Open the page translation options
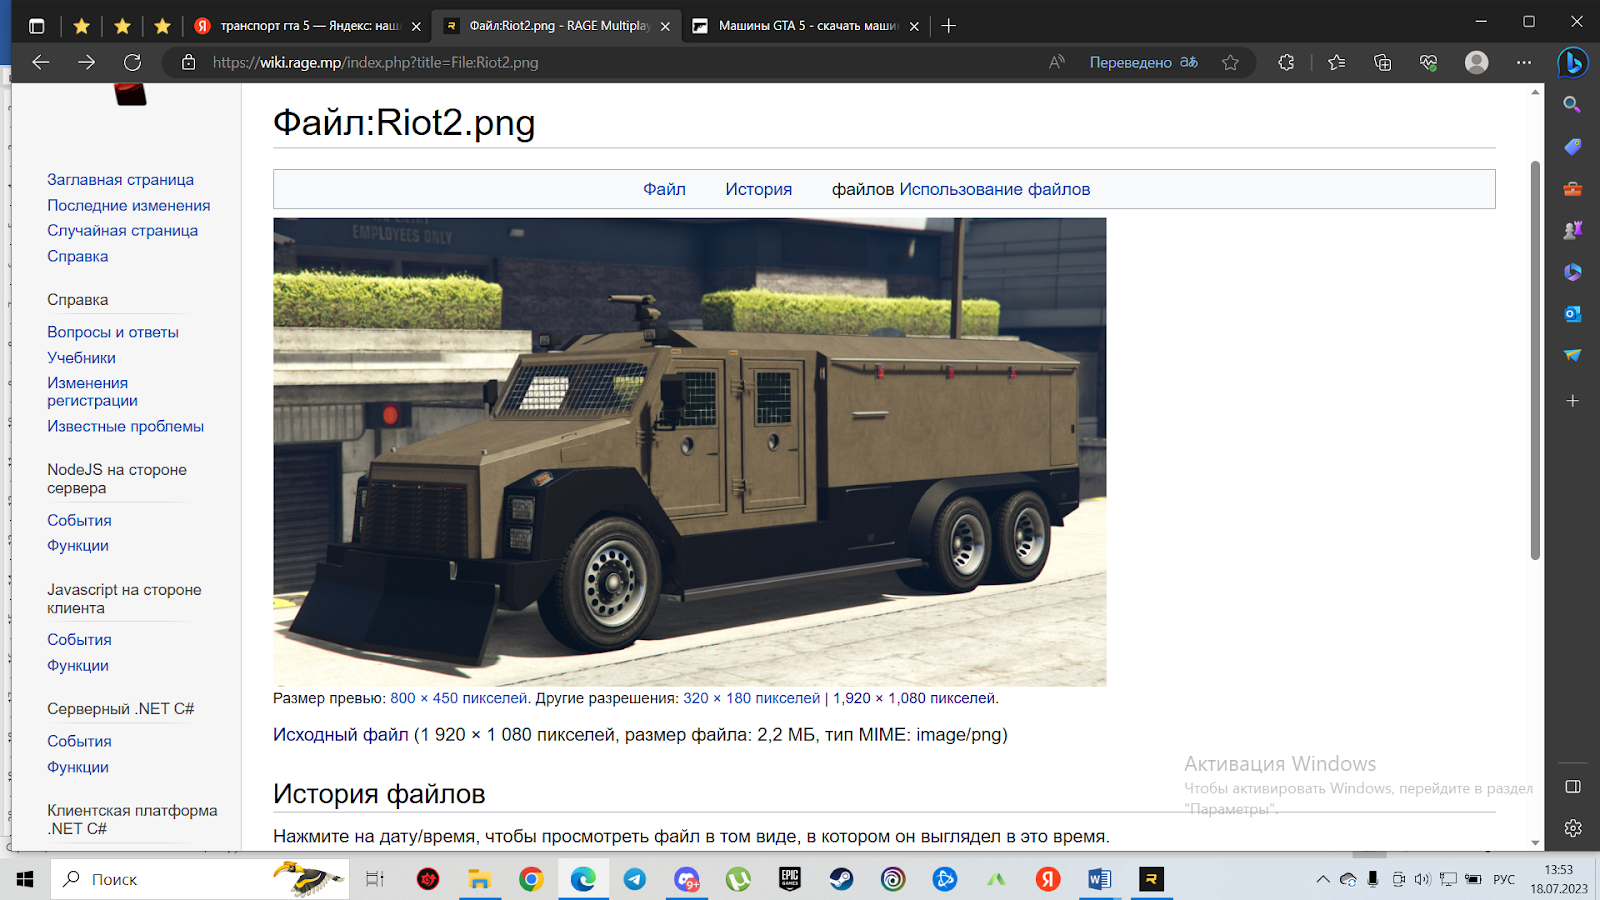The height and width of the screenshot is (900, 1600). click(x=1143, y=62)
